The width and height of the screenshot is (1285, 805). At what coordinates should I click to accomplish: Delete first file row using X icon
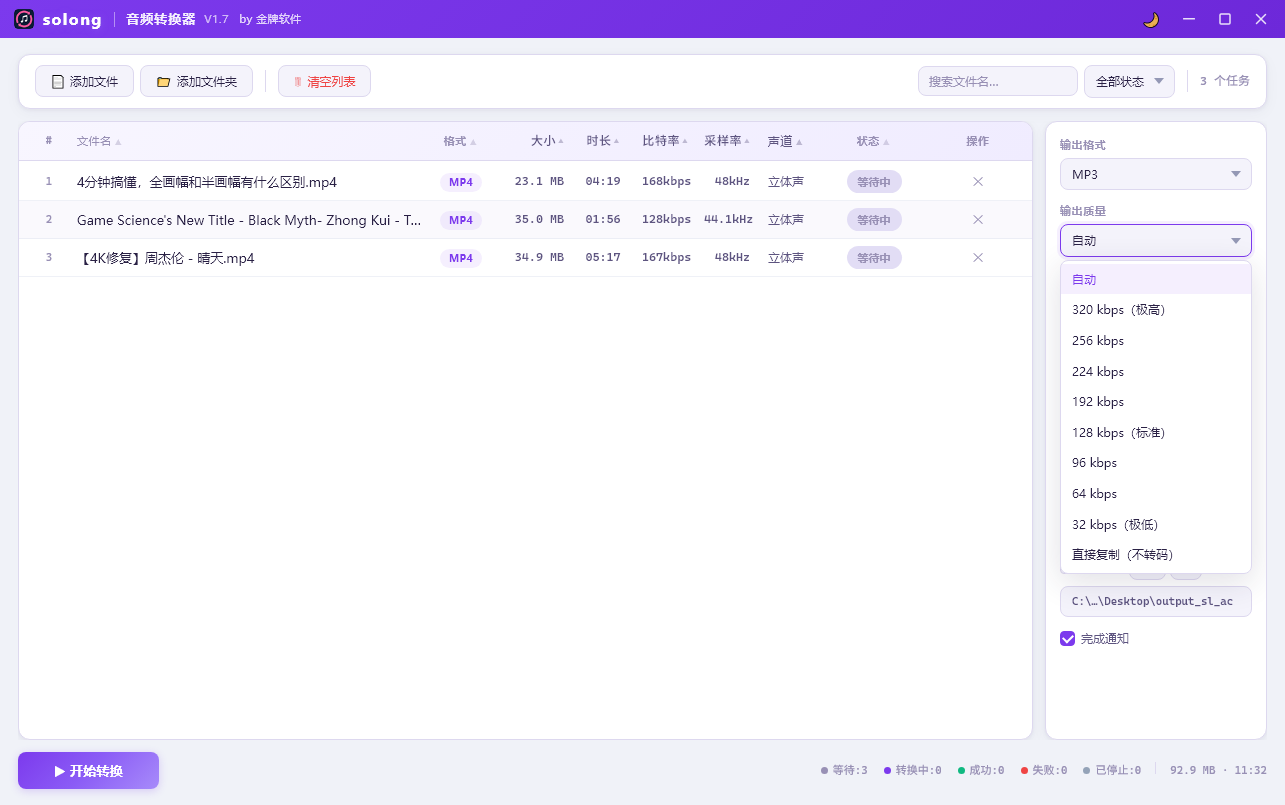tap(977, 182)
